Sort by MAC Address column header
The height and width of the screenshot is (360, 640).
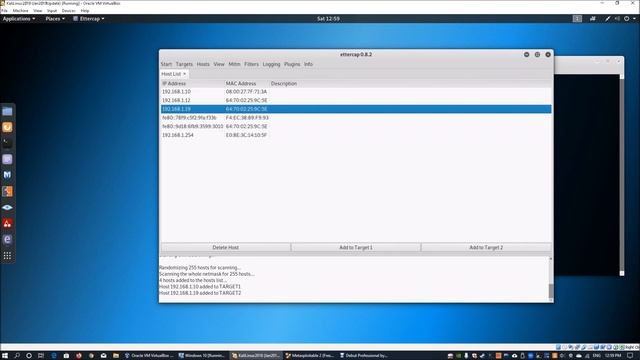241,83
